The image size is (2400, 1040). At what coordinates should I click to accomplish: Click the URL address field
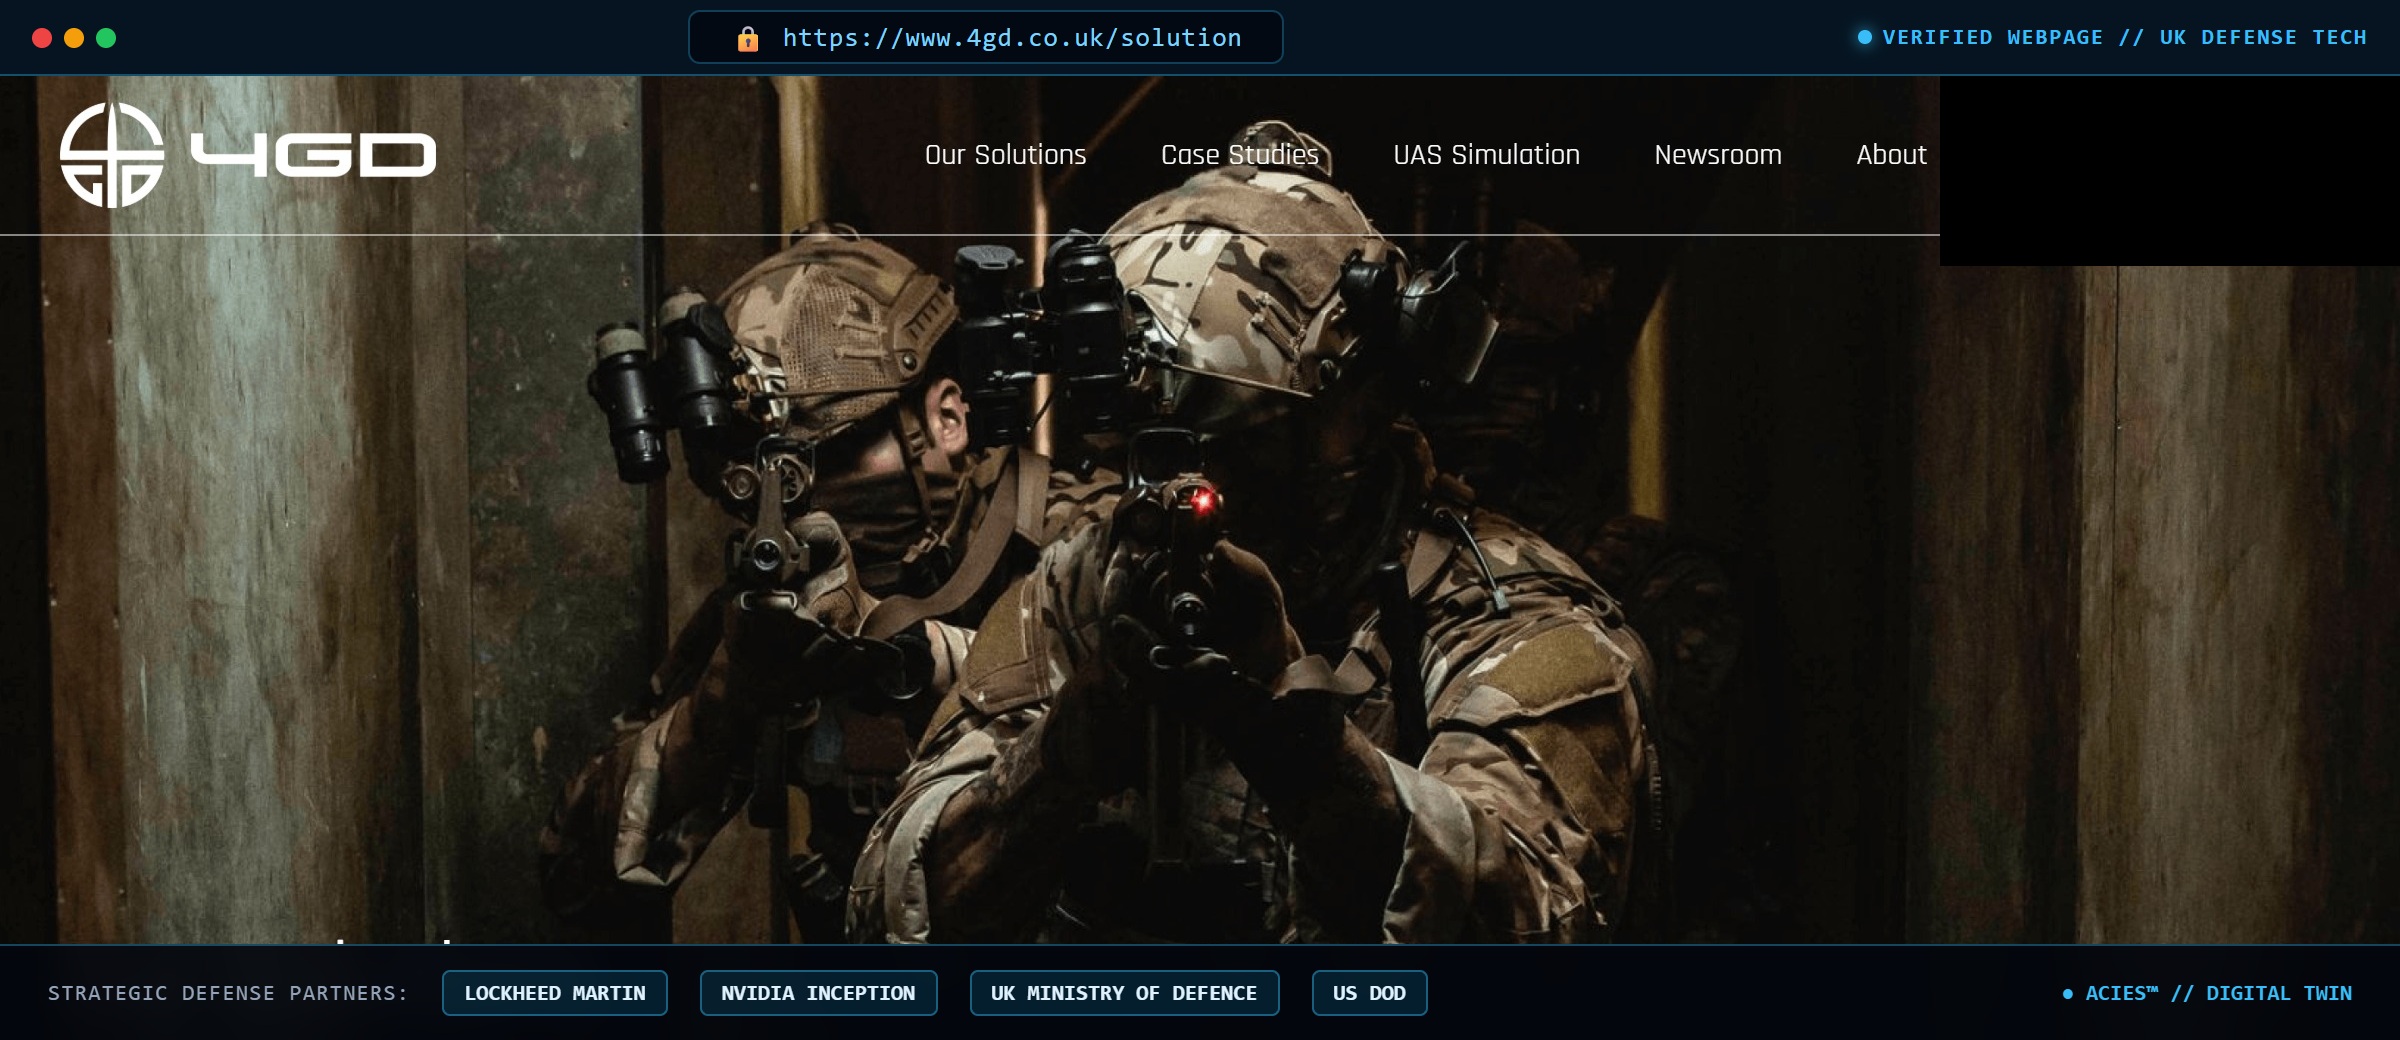985,38
